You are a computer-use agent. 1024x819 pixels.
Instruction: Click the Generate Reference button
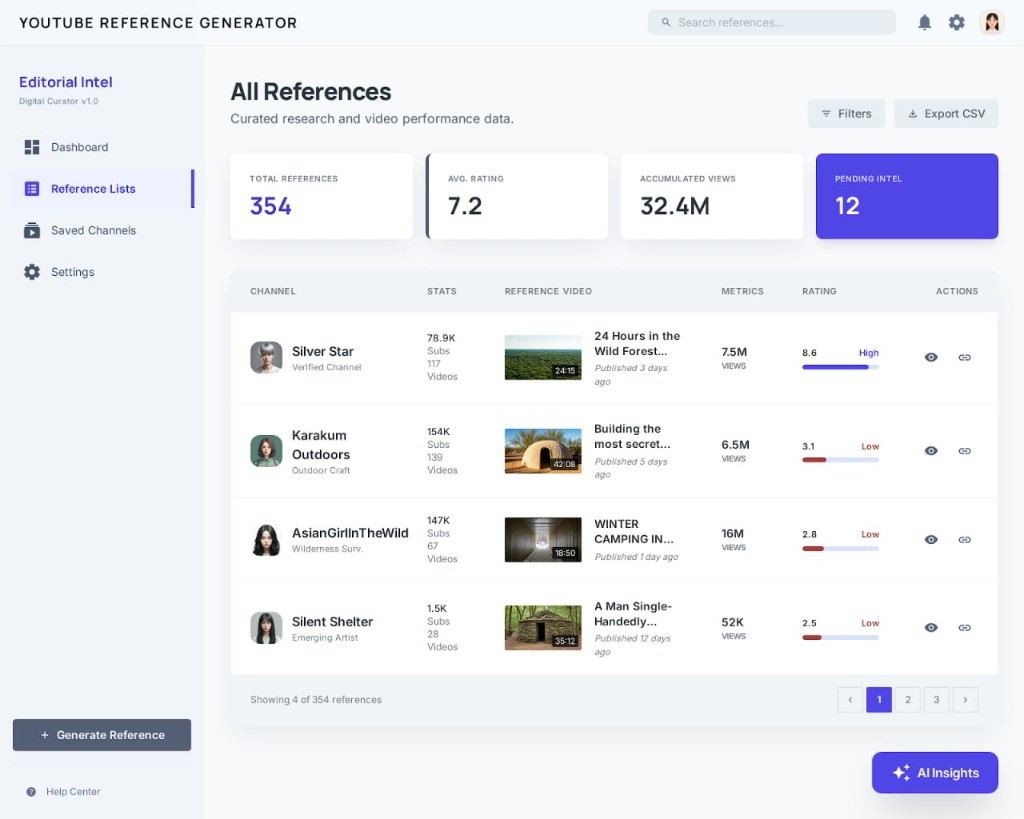click(102, 735)
